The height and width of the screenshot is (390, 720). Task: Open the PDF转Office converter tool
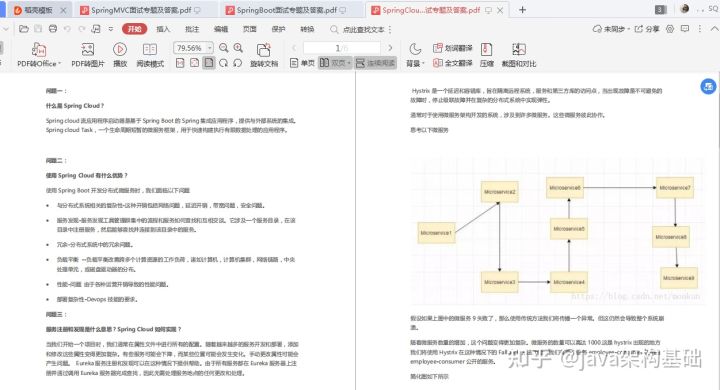pyautogui.click(x=39, y=55)
